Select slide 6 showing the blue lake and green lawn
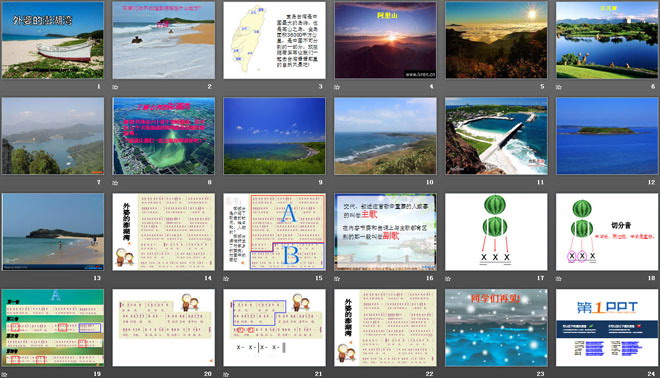The width and height of the screenshot is (660, 378). (x=607, y=40)
